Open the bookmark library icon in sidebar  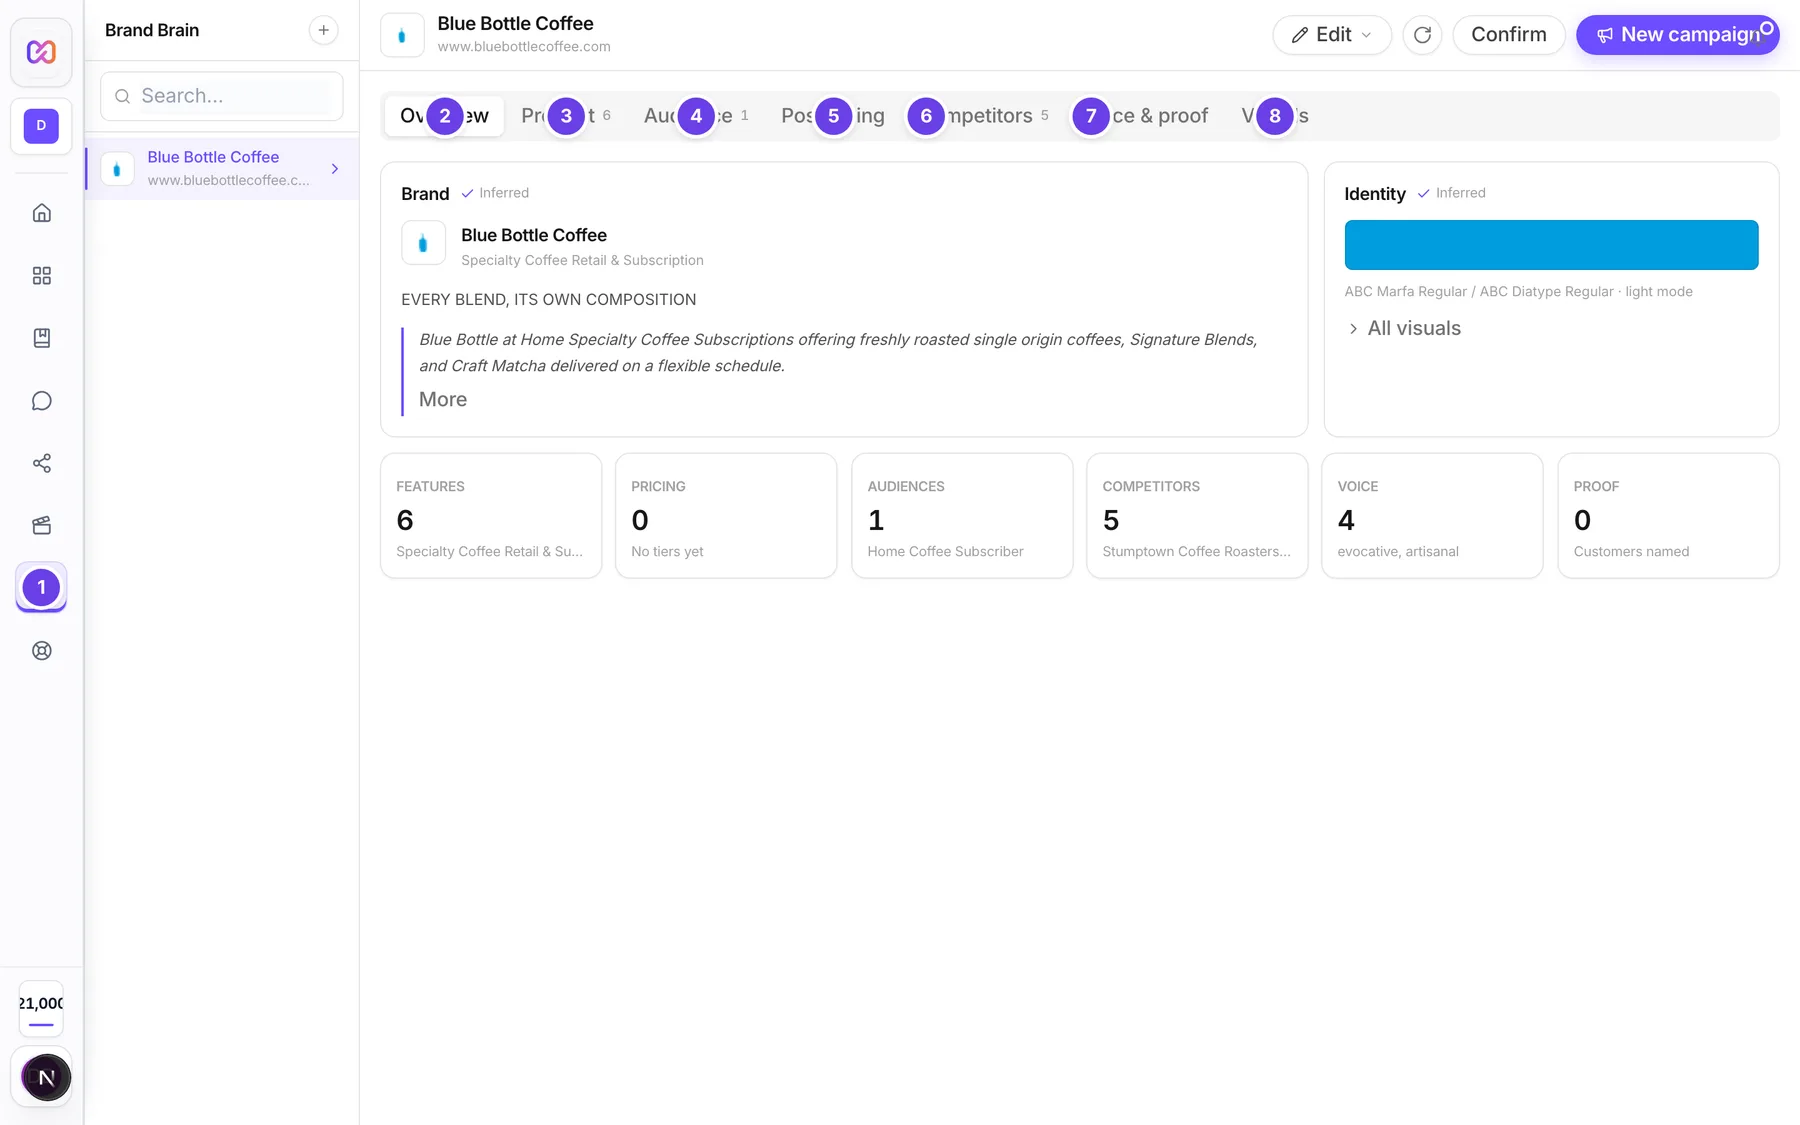click(x=41, y=338)
